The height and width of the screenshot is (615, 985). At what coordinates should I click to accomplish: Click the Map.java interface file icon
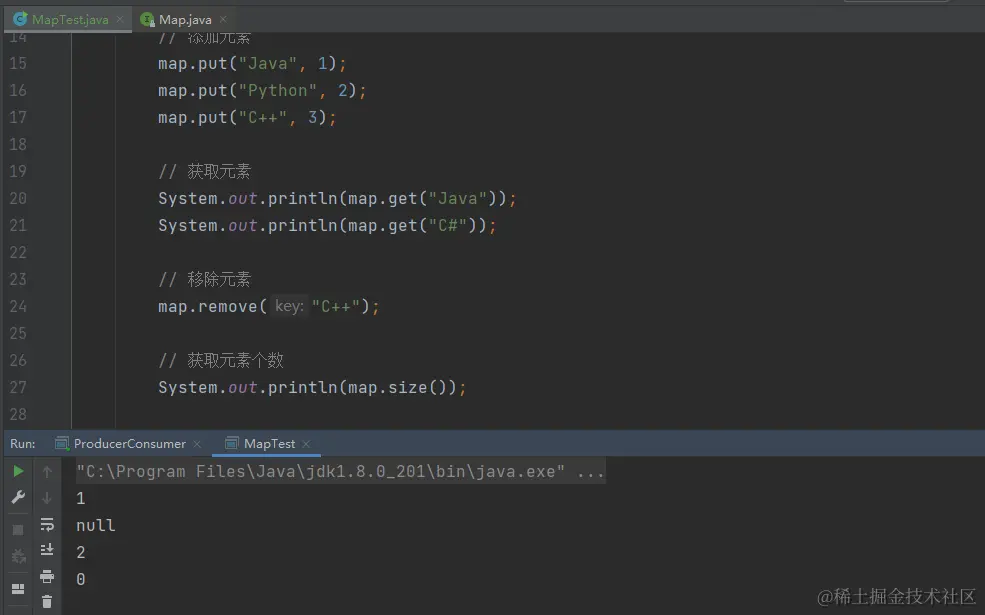pyautogui.click(x=148, y=19)
